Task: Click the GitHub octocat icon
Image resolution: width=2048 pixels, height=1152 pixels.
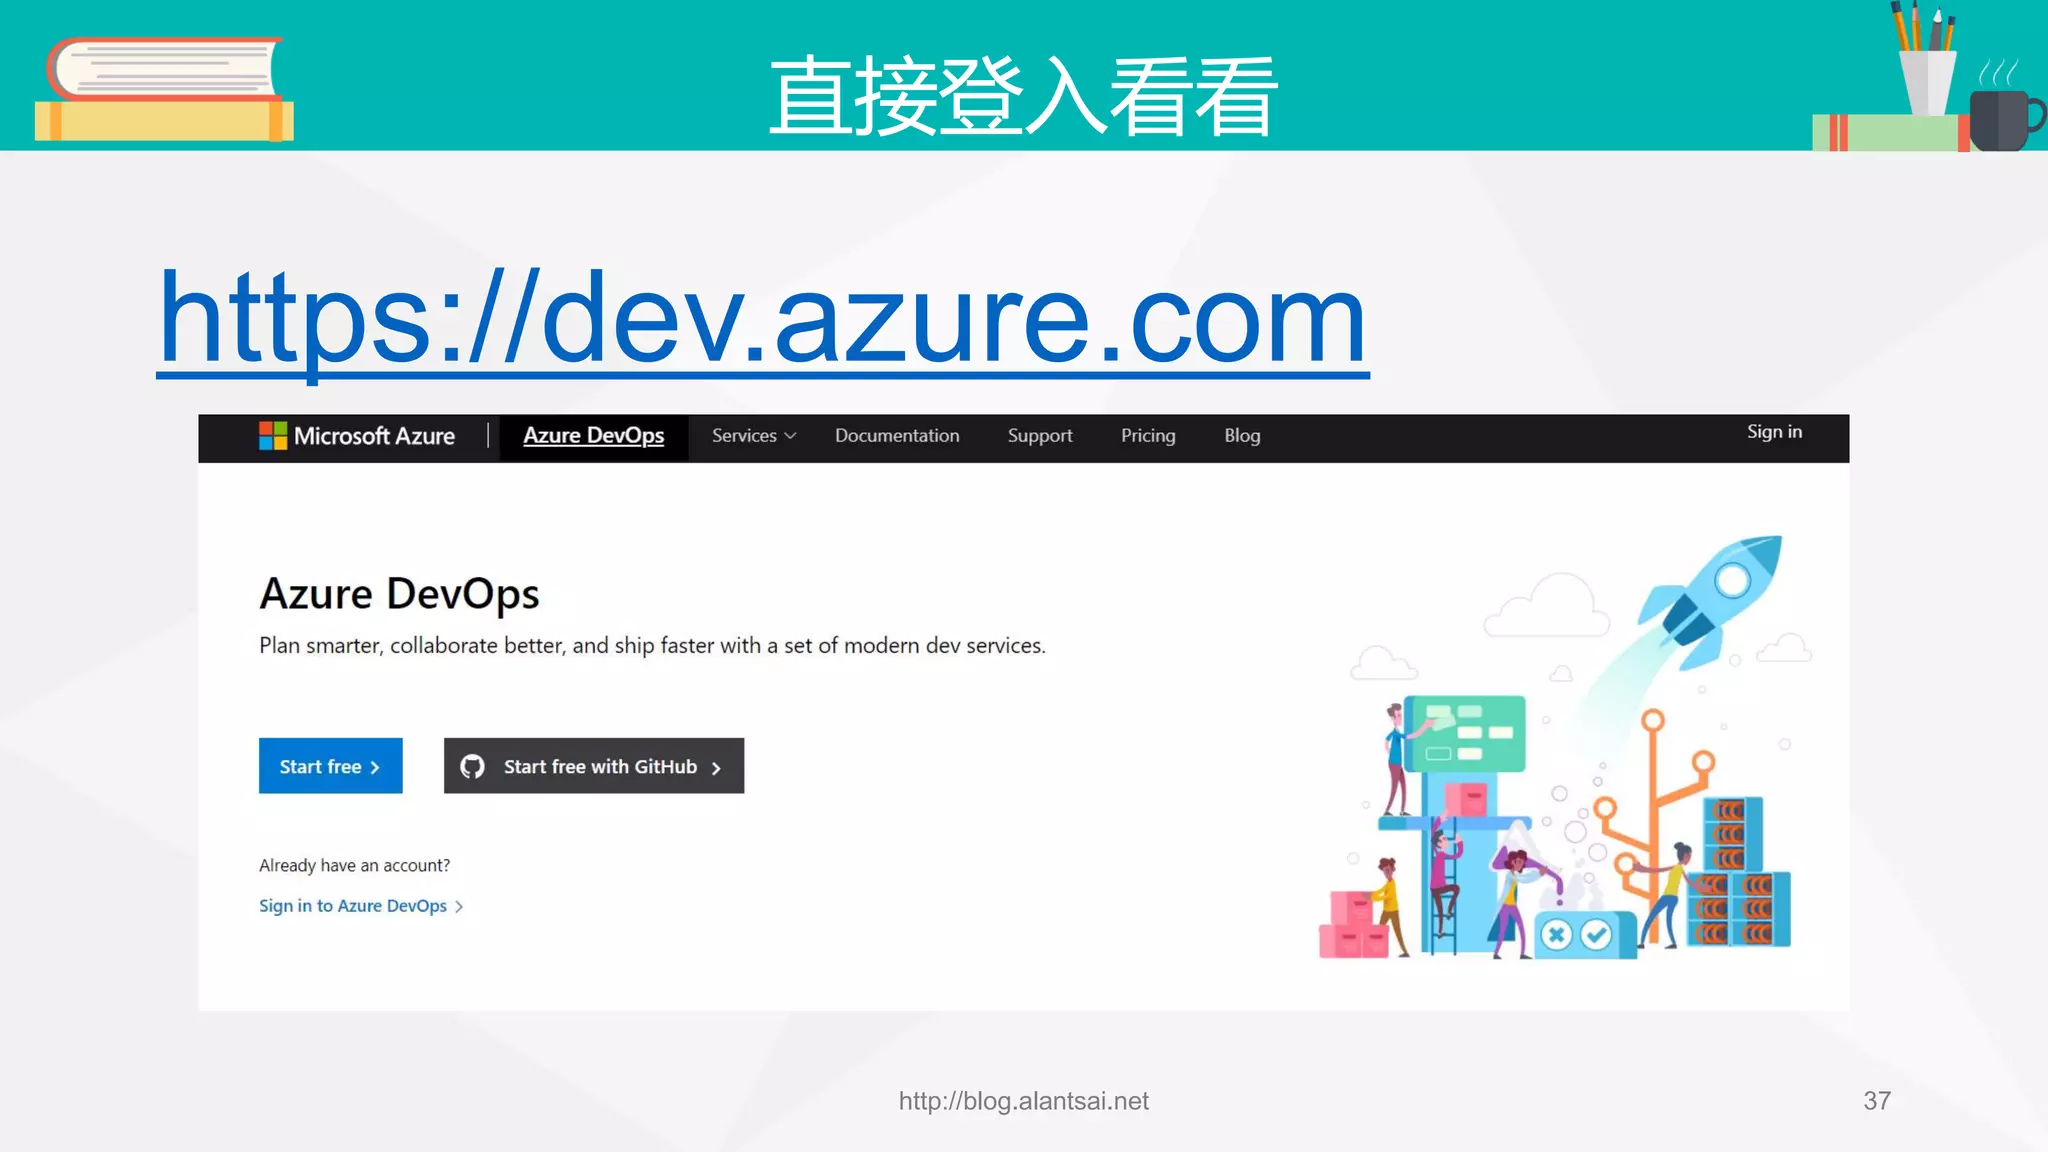Action: pyautogui.click(x=472, y=767)
